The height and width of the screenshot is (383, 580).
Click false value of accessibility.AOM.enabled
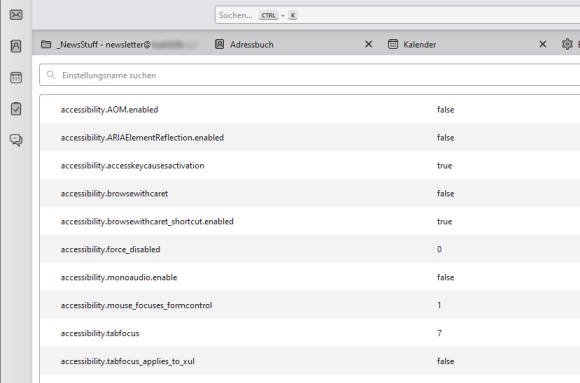click(445, 110)
